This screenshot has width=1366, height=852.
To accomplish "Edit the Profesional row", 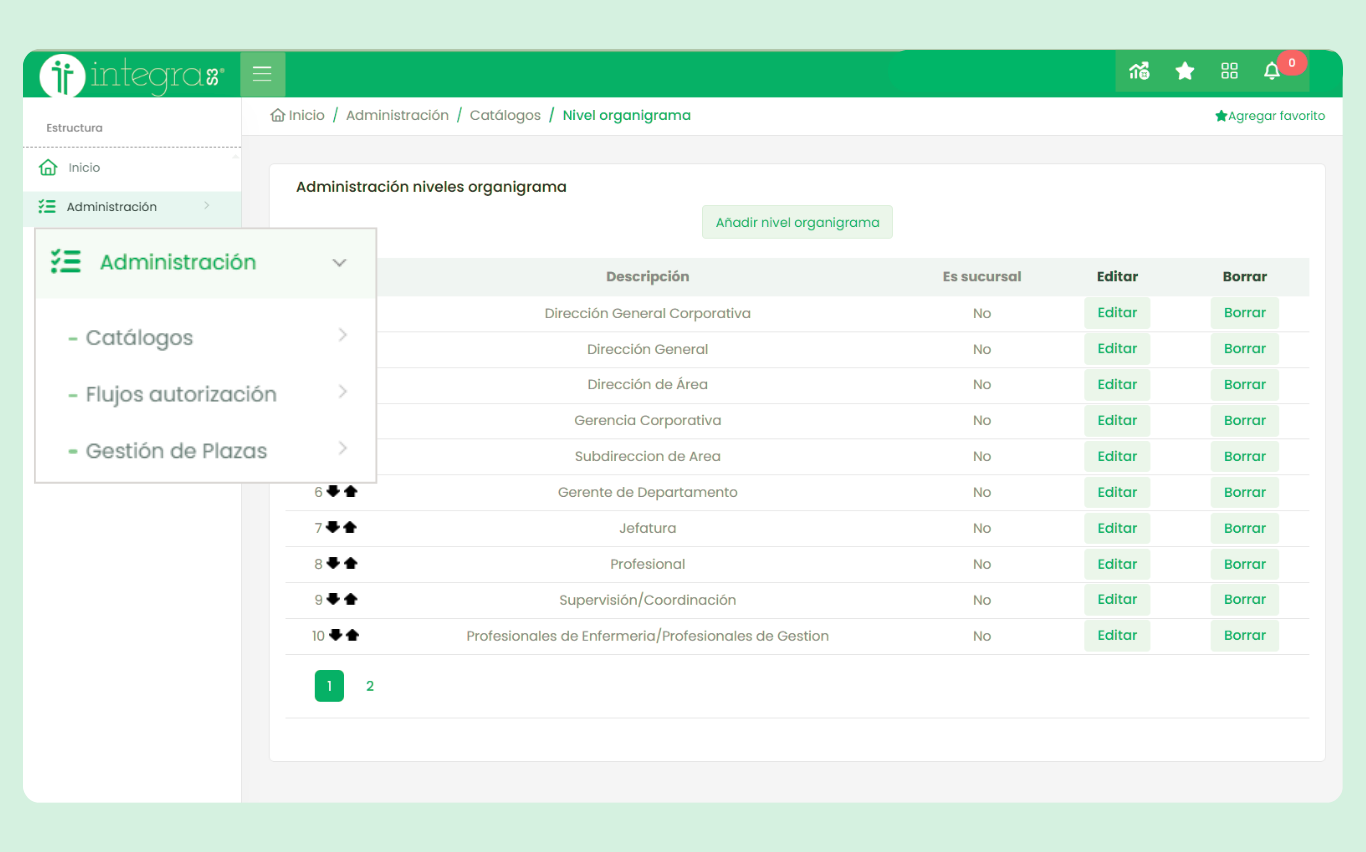I will 1117,565.
